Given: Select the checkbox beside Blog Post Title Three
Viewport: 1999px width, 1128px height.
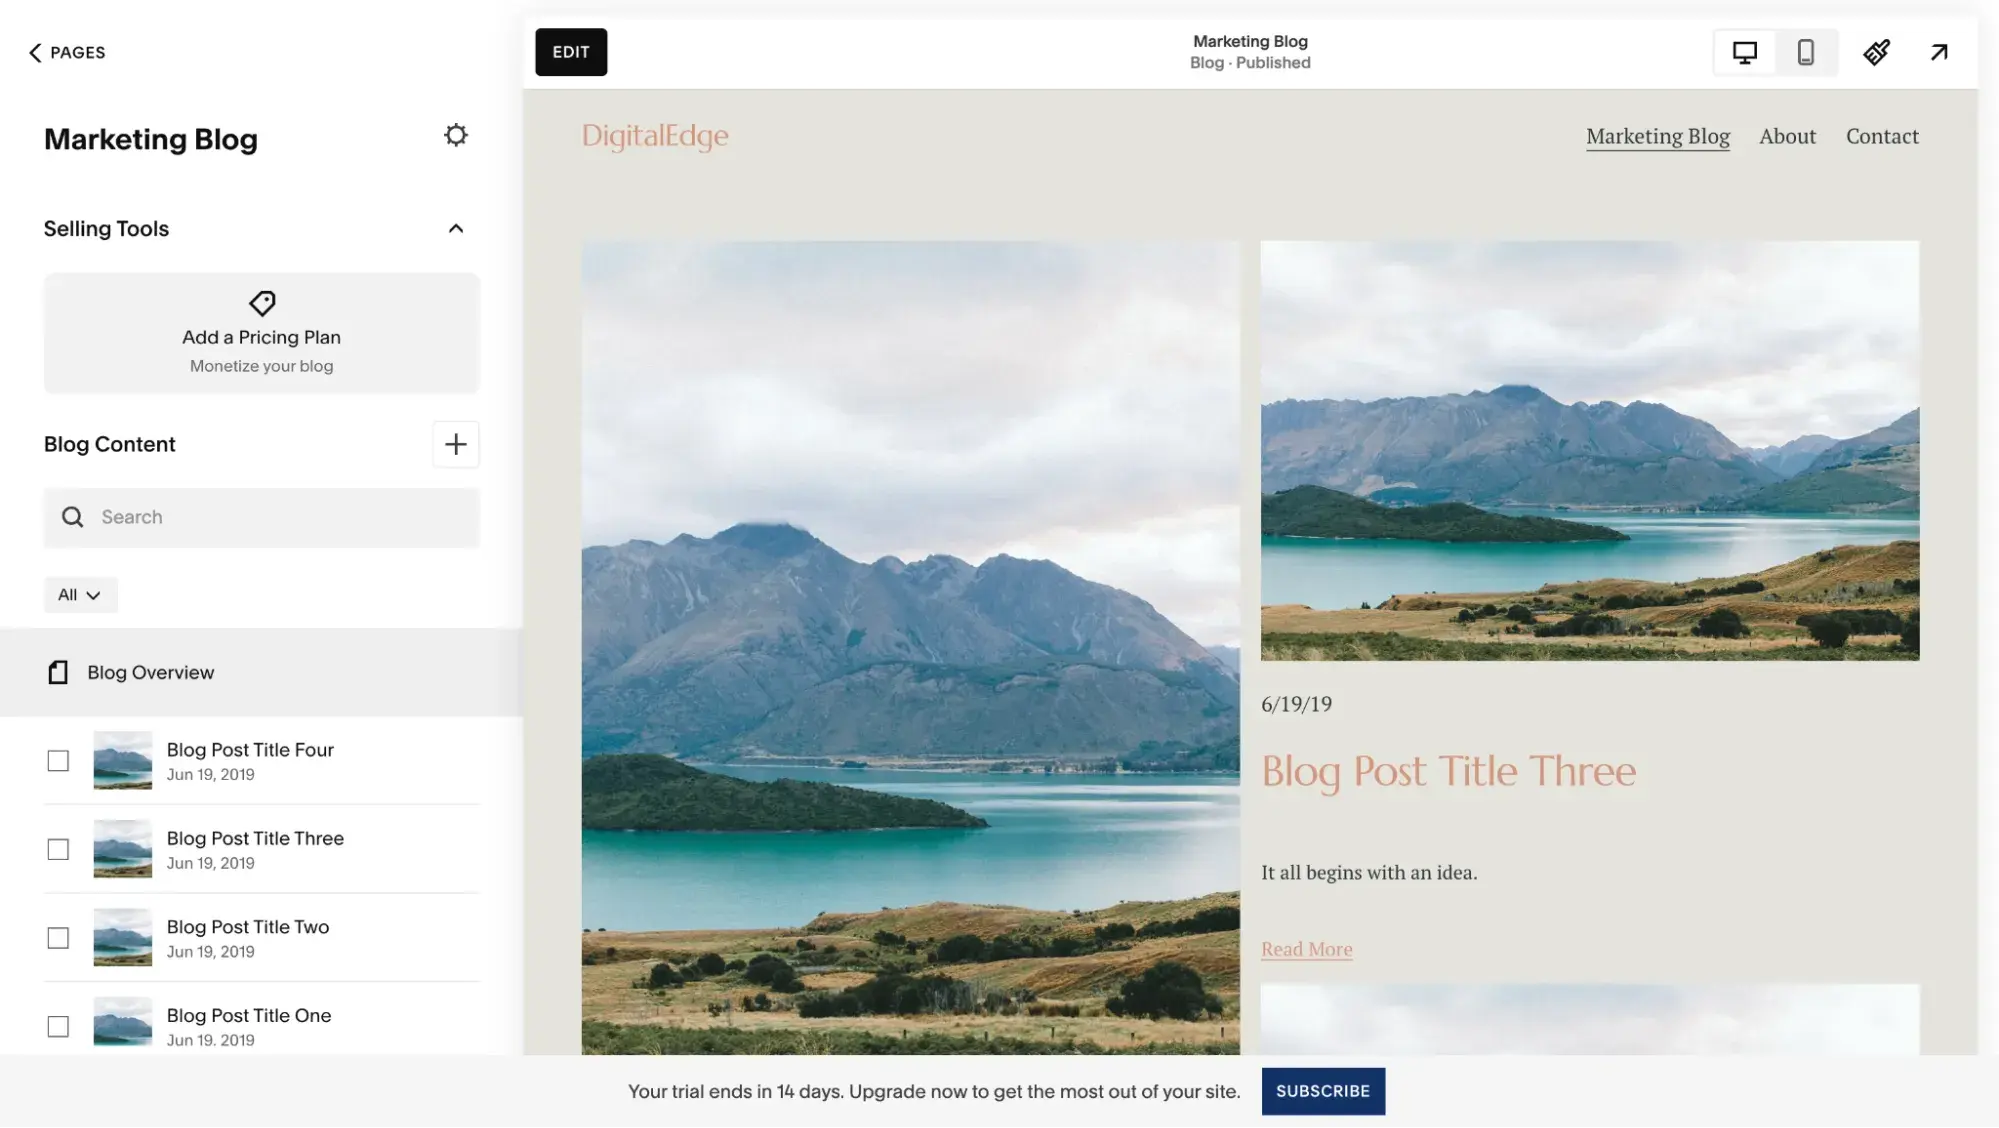Looking at the screenshot, I should click(57, 849).
